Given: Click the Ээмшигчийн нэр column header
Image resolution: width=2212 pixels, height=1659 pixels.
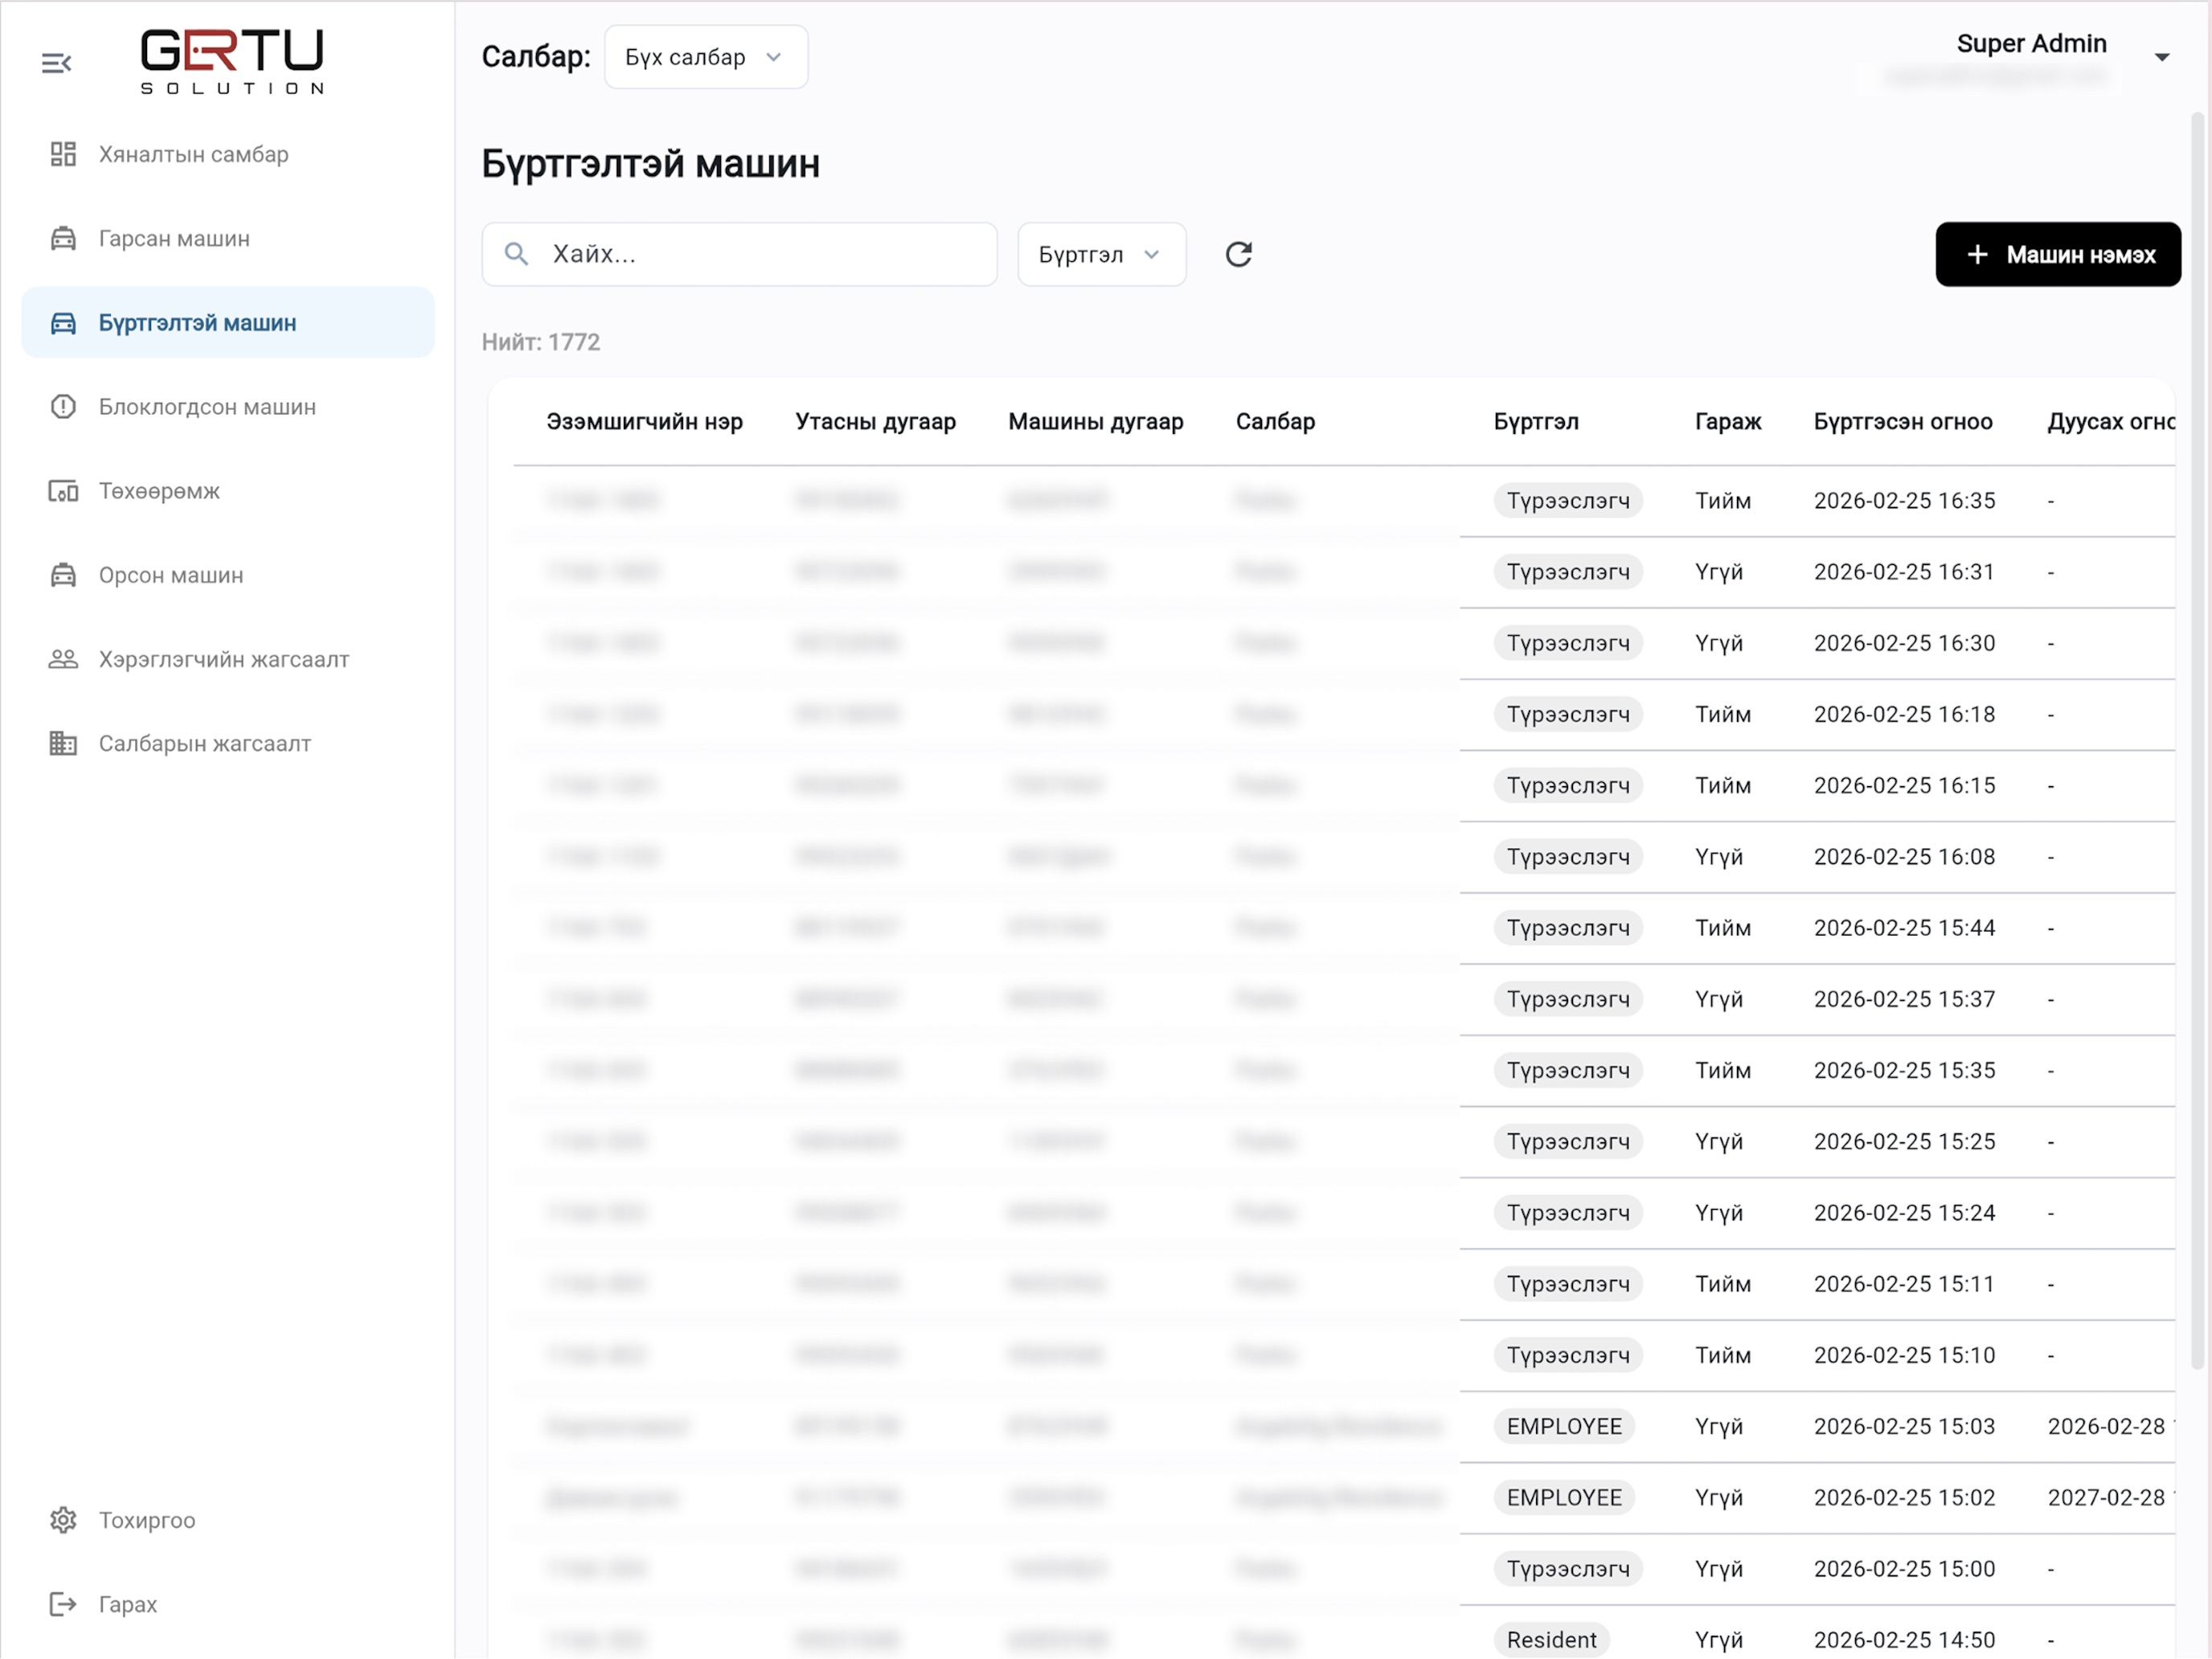Looking at the screenshot, I should point(644,421).
